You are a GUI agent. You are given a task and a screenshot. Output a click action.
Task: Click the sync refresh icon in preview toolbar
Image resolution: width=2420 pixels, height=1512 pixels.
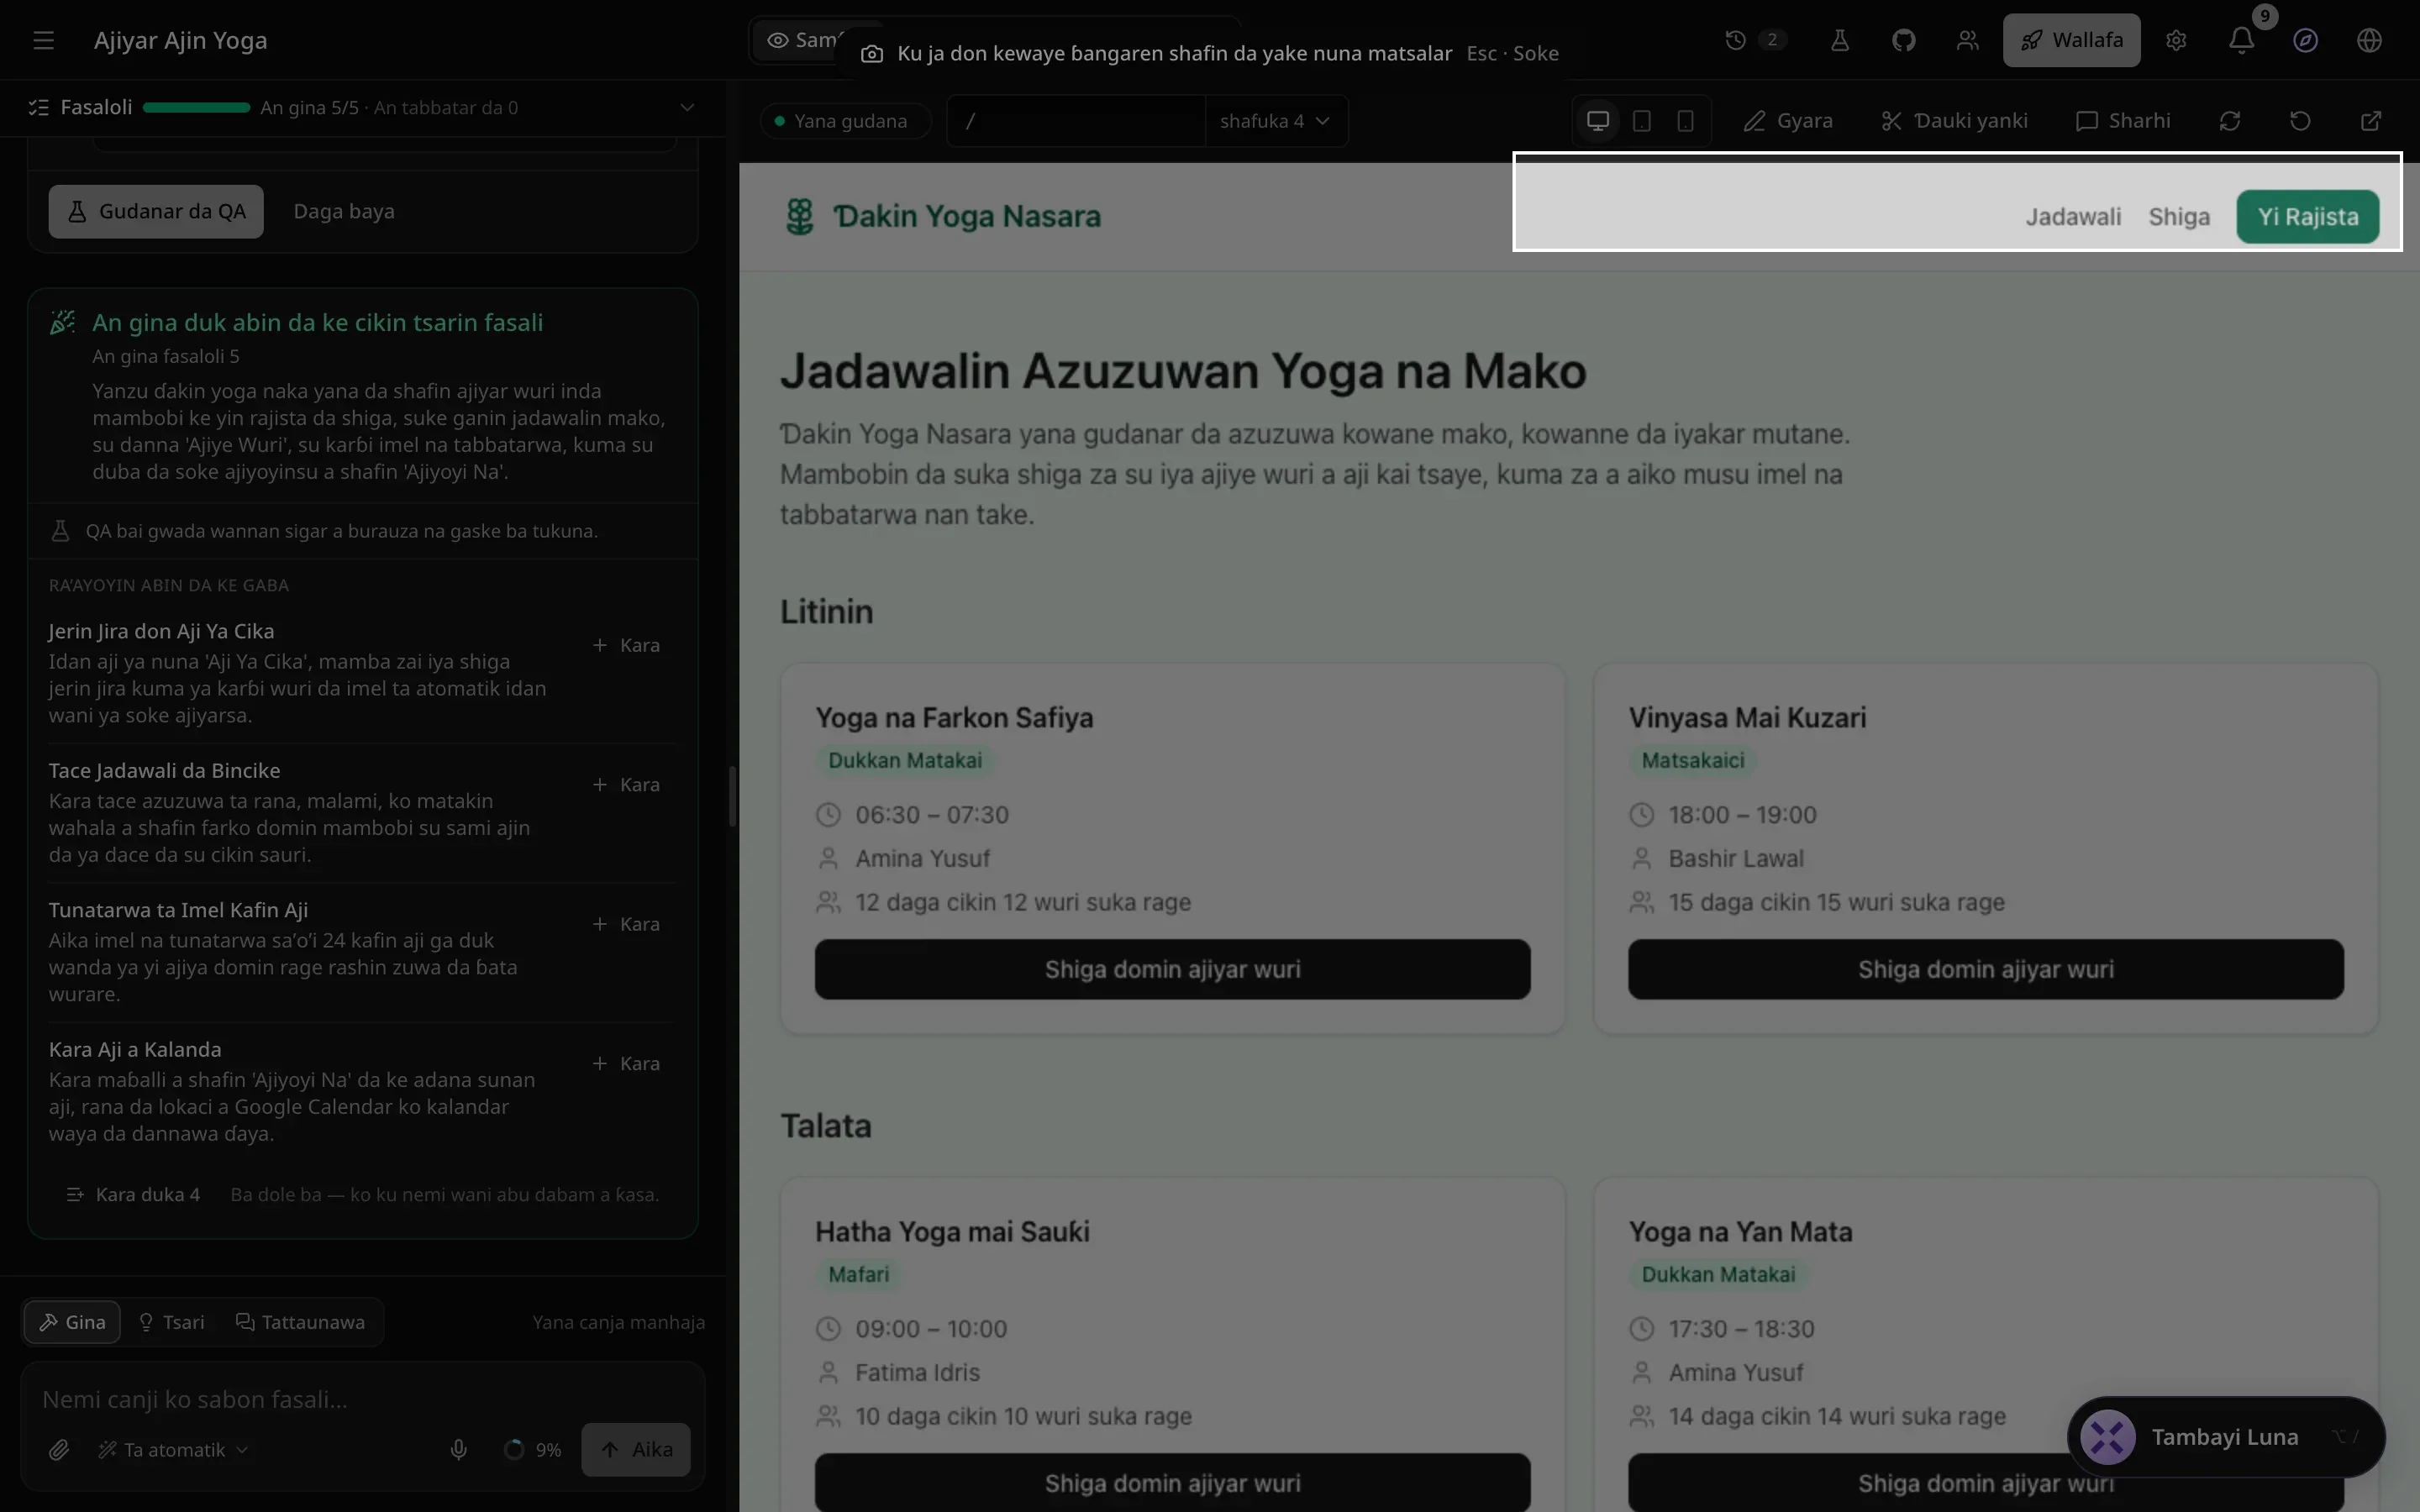click(x=2229, y=121)
